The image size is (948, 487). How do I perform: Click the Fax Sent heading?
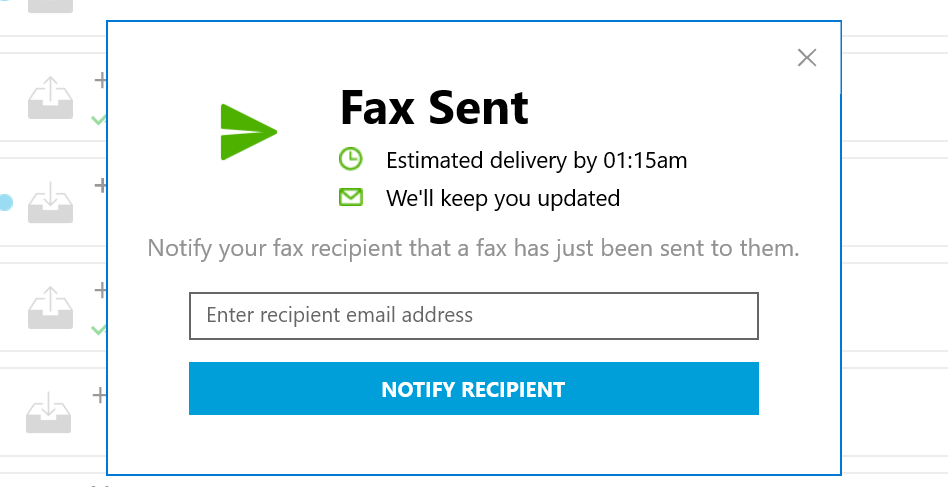pos(434,108)
